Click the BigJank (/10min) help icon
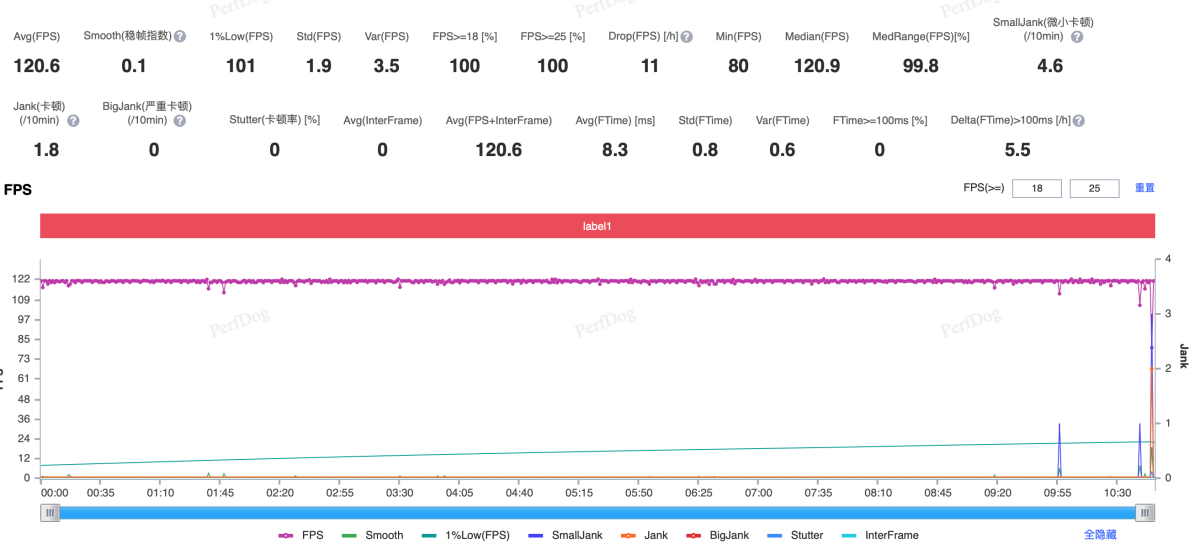Image resolution: width=1200 pixels, height=543 pixels. click(x=179, y=121)
